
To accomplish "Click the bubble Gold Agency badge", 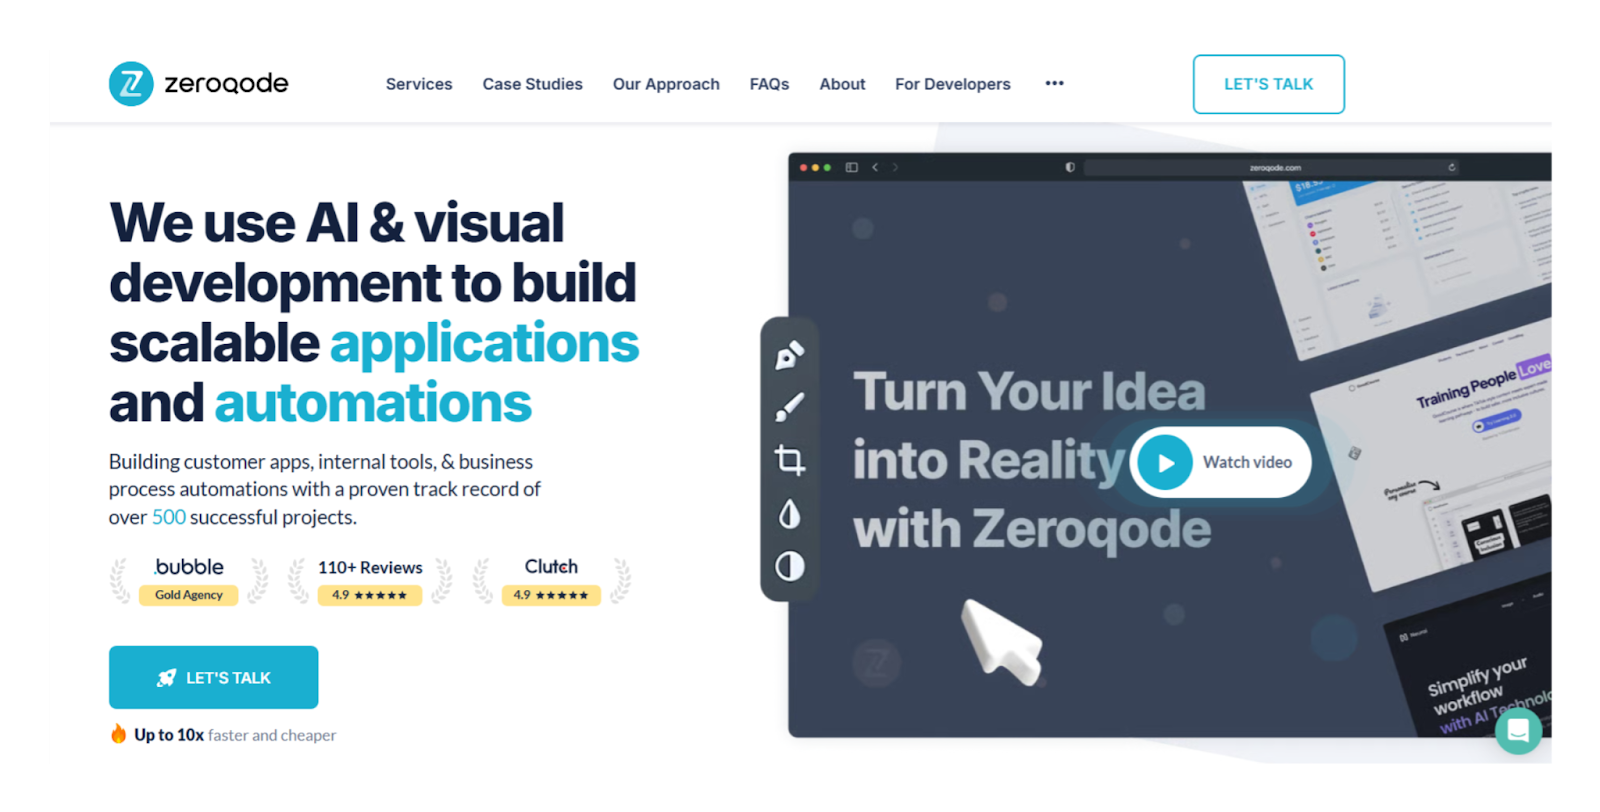I will [x=189, y=581].
